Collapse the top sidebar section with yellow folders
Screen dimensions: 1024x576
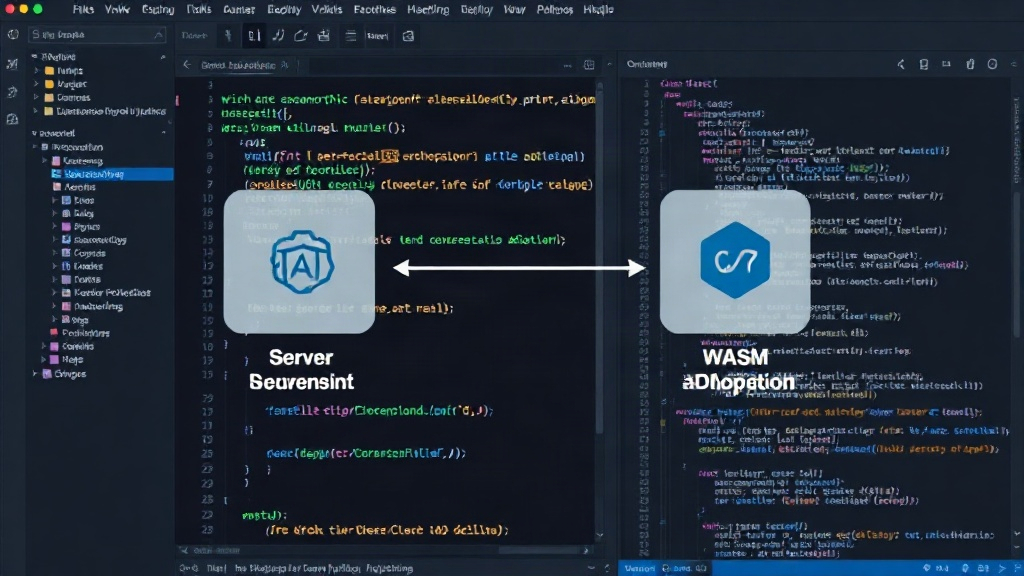coord(34,57)
